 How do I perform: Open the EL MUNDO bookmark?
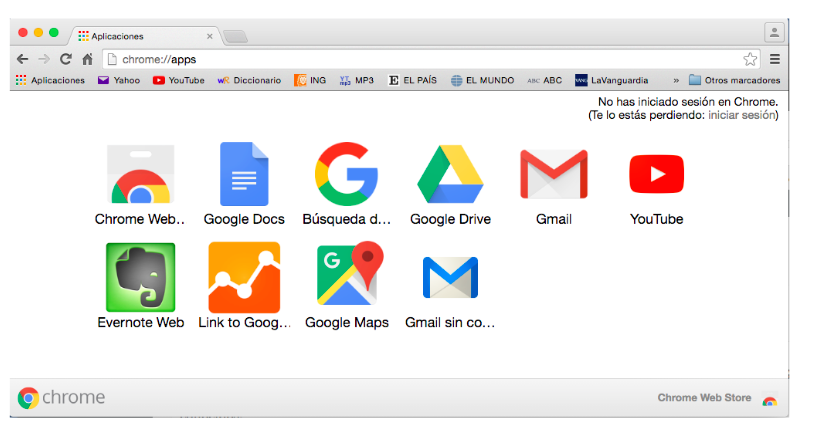pos(483,80)
